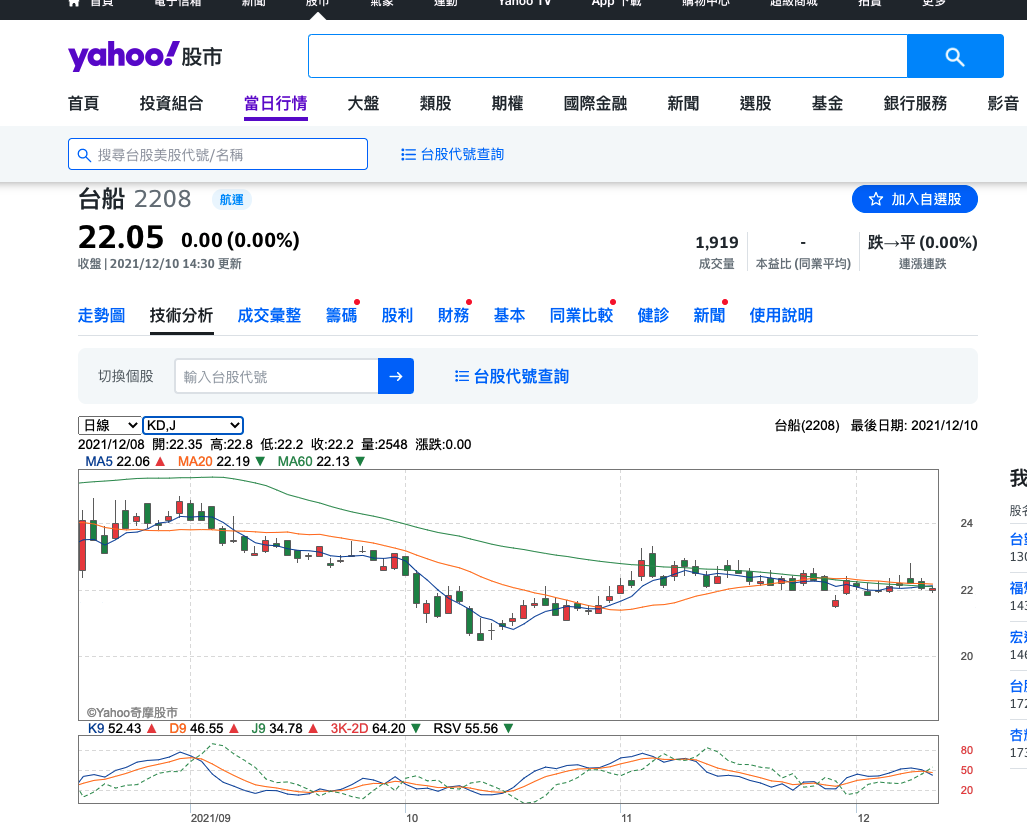Click the list icon beside 台股代號查詢 in the top bar
The image size is (1027, 832).
[x=408, y=154]
